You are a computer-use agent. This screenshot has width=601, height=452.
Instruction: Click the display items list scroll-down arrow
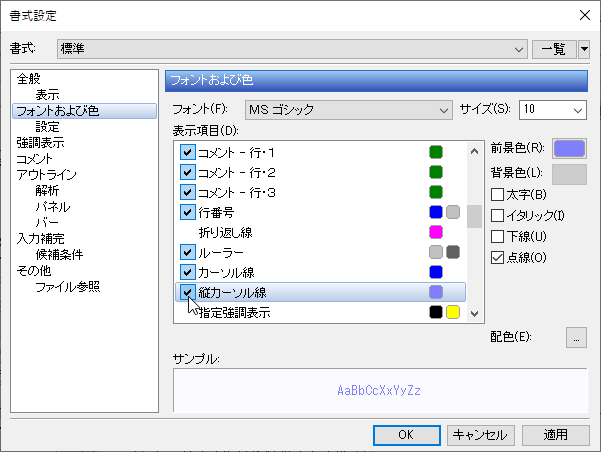pyautogui.click(x=475, y=314)
